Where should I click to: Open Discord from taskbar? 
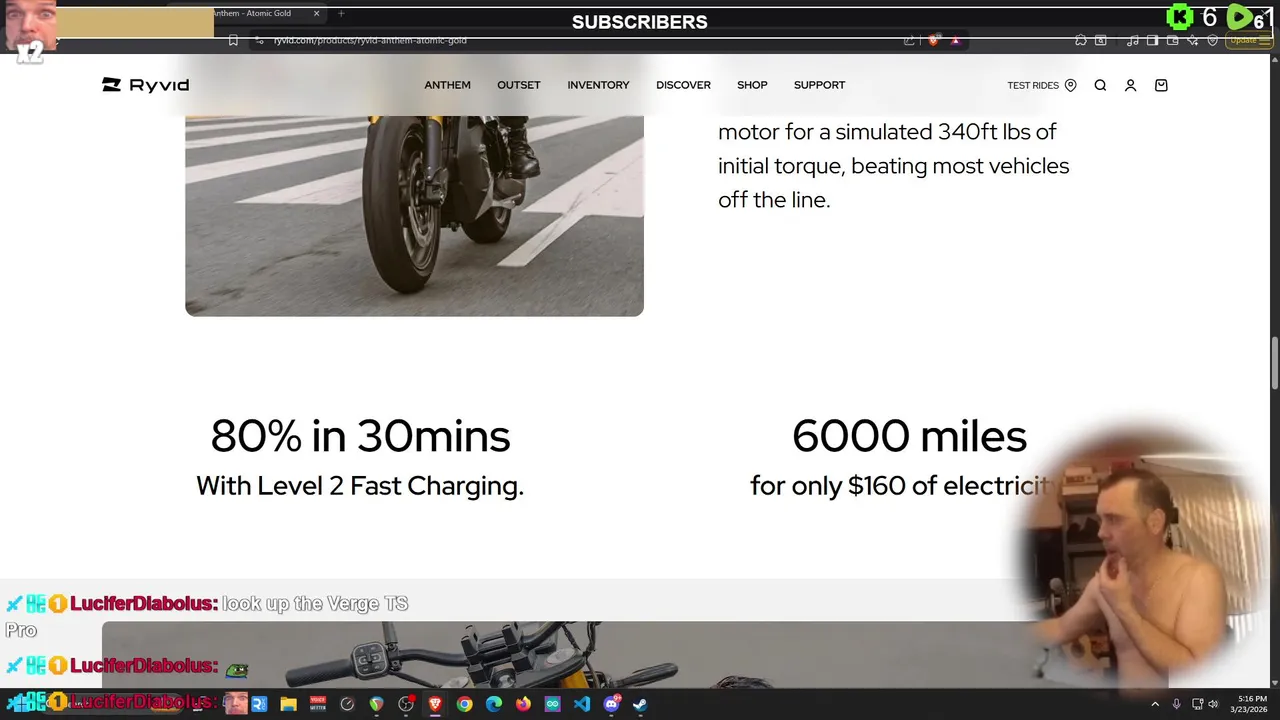click(x=611, y=704)
